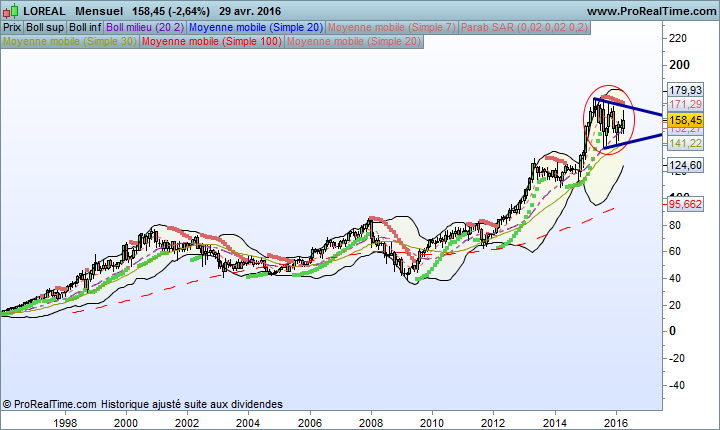
Task: Click the 80 value on the price axis
Action: 675,225
